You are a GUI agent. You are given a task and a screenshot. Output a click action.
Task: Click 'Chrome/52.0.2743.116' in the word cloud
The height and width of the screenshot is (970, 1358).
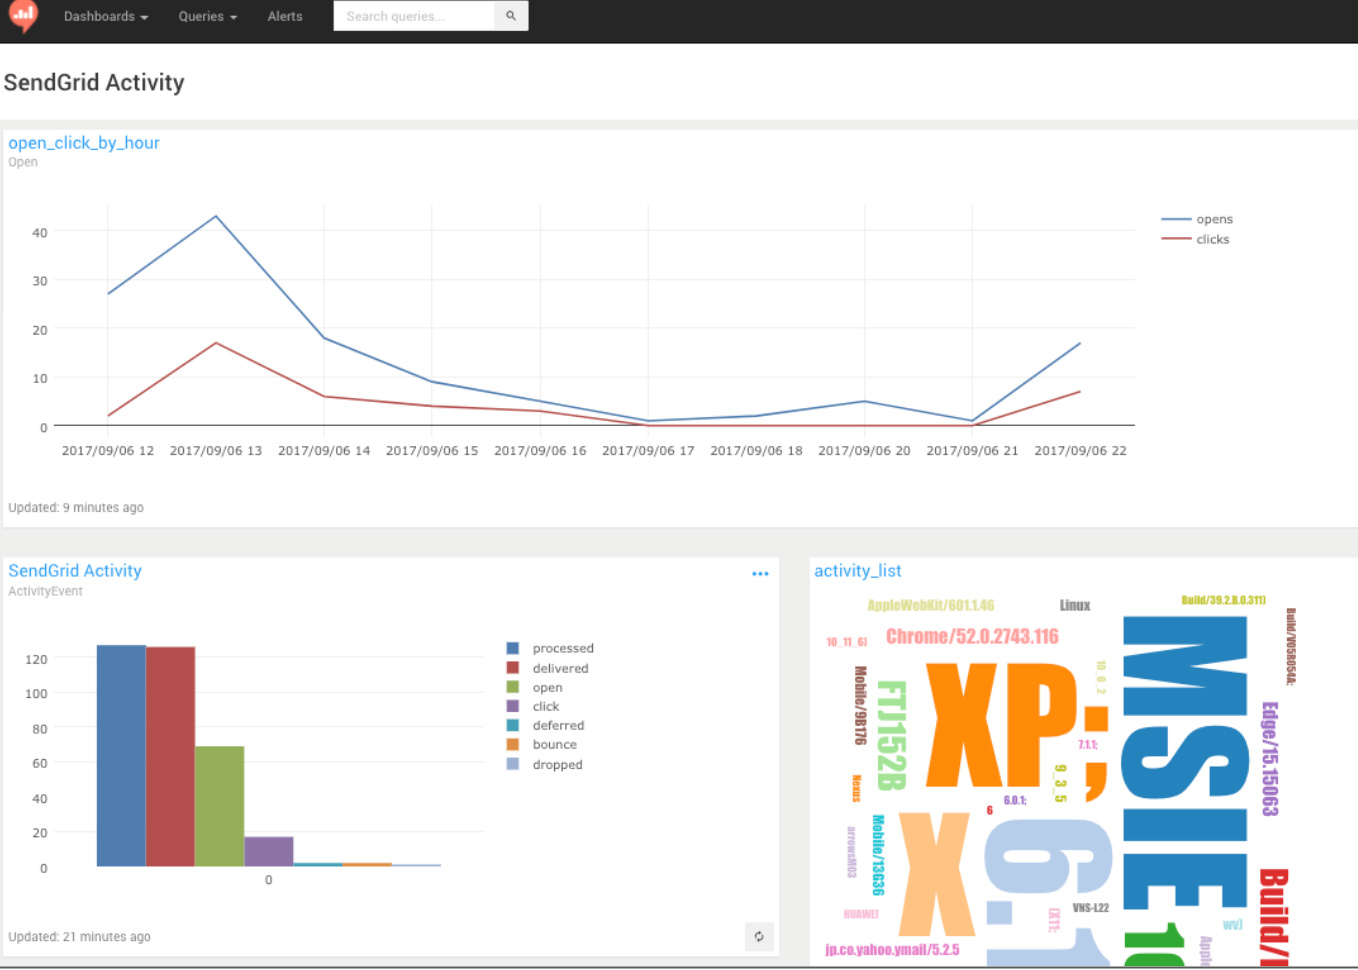[972, 637]
